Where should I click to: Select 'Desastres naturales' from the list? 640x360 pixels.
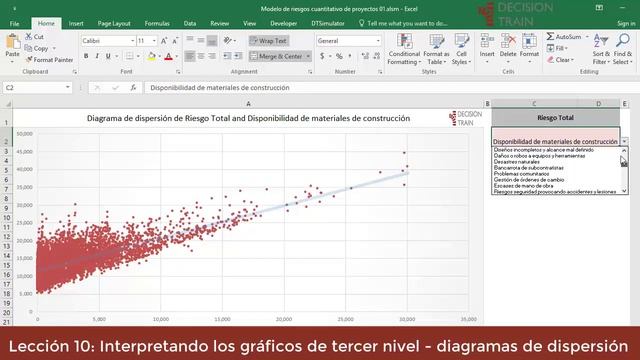coord(516,162)
